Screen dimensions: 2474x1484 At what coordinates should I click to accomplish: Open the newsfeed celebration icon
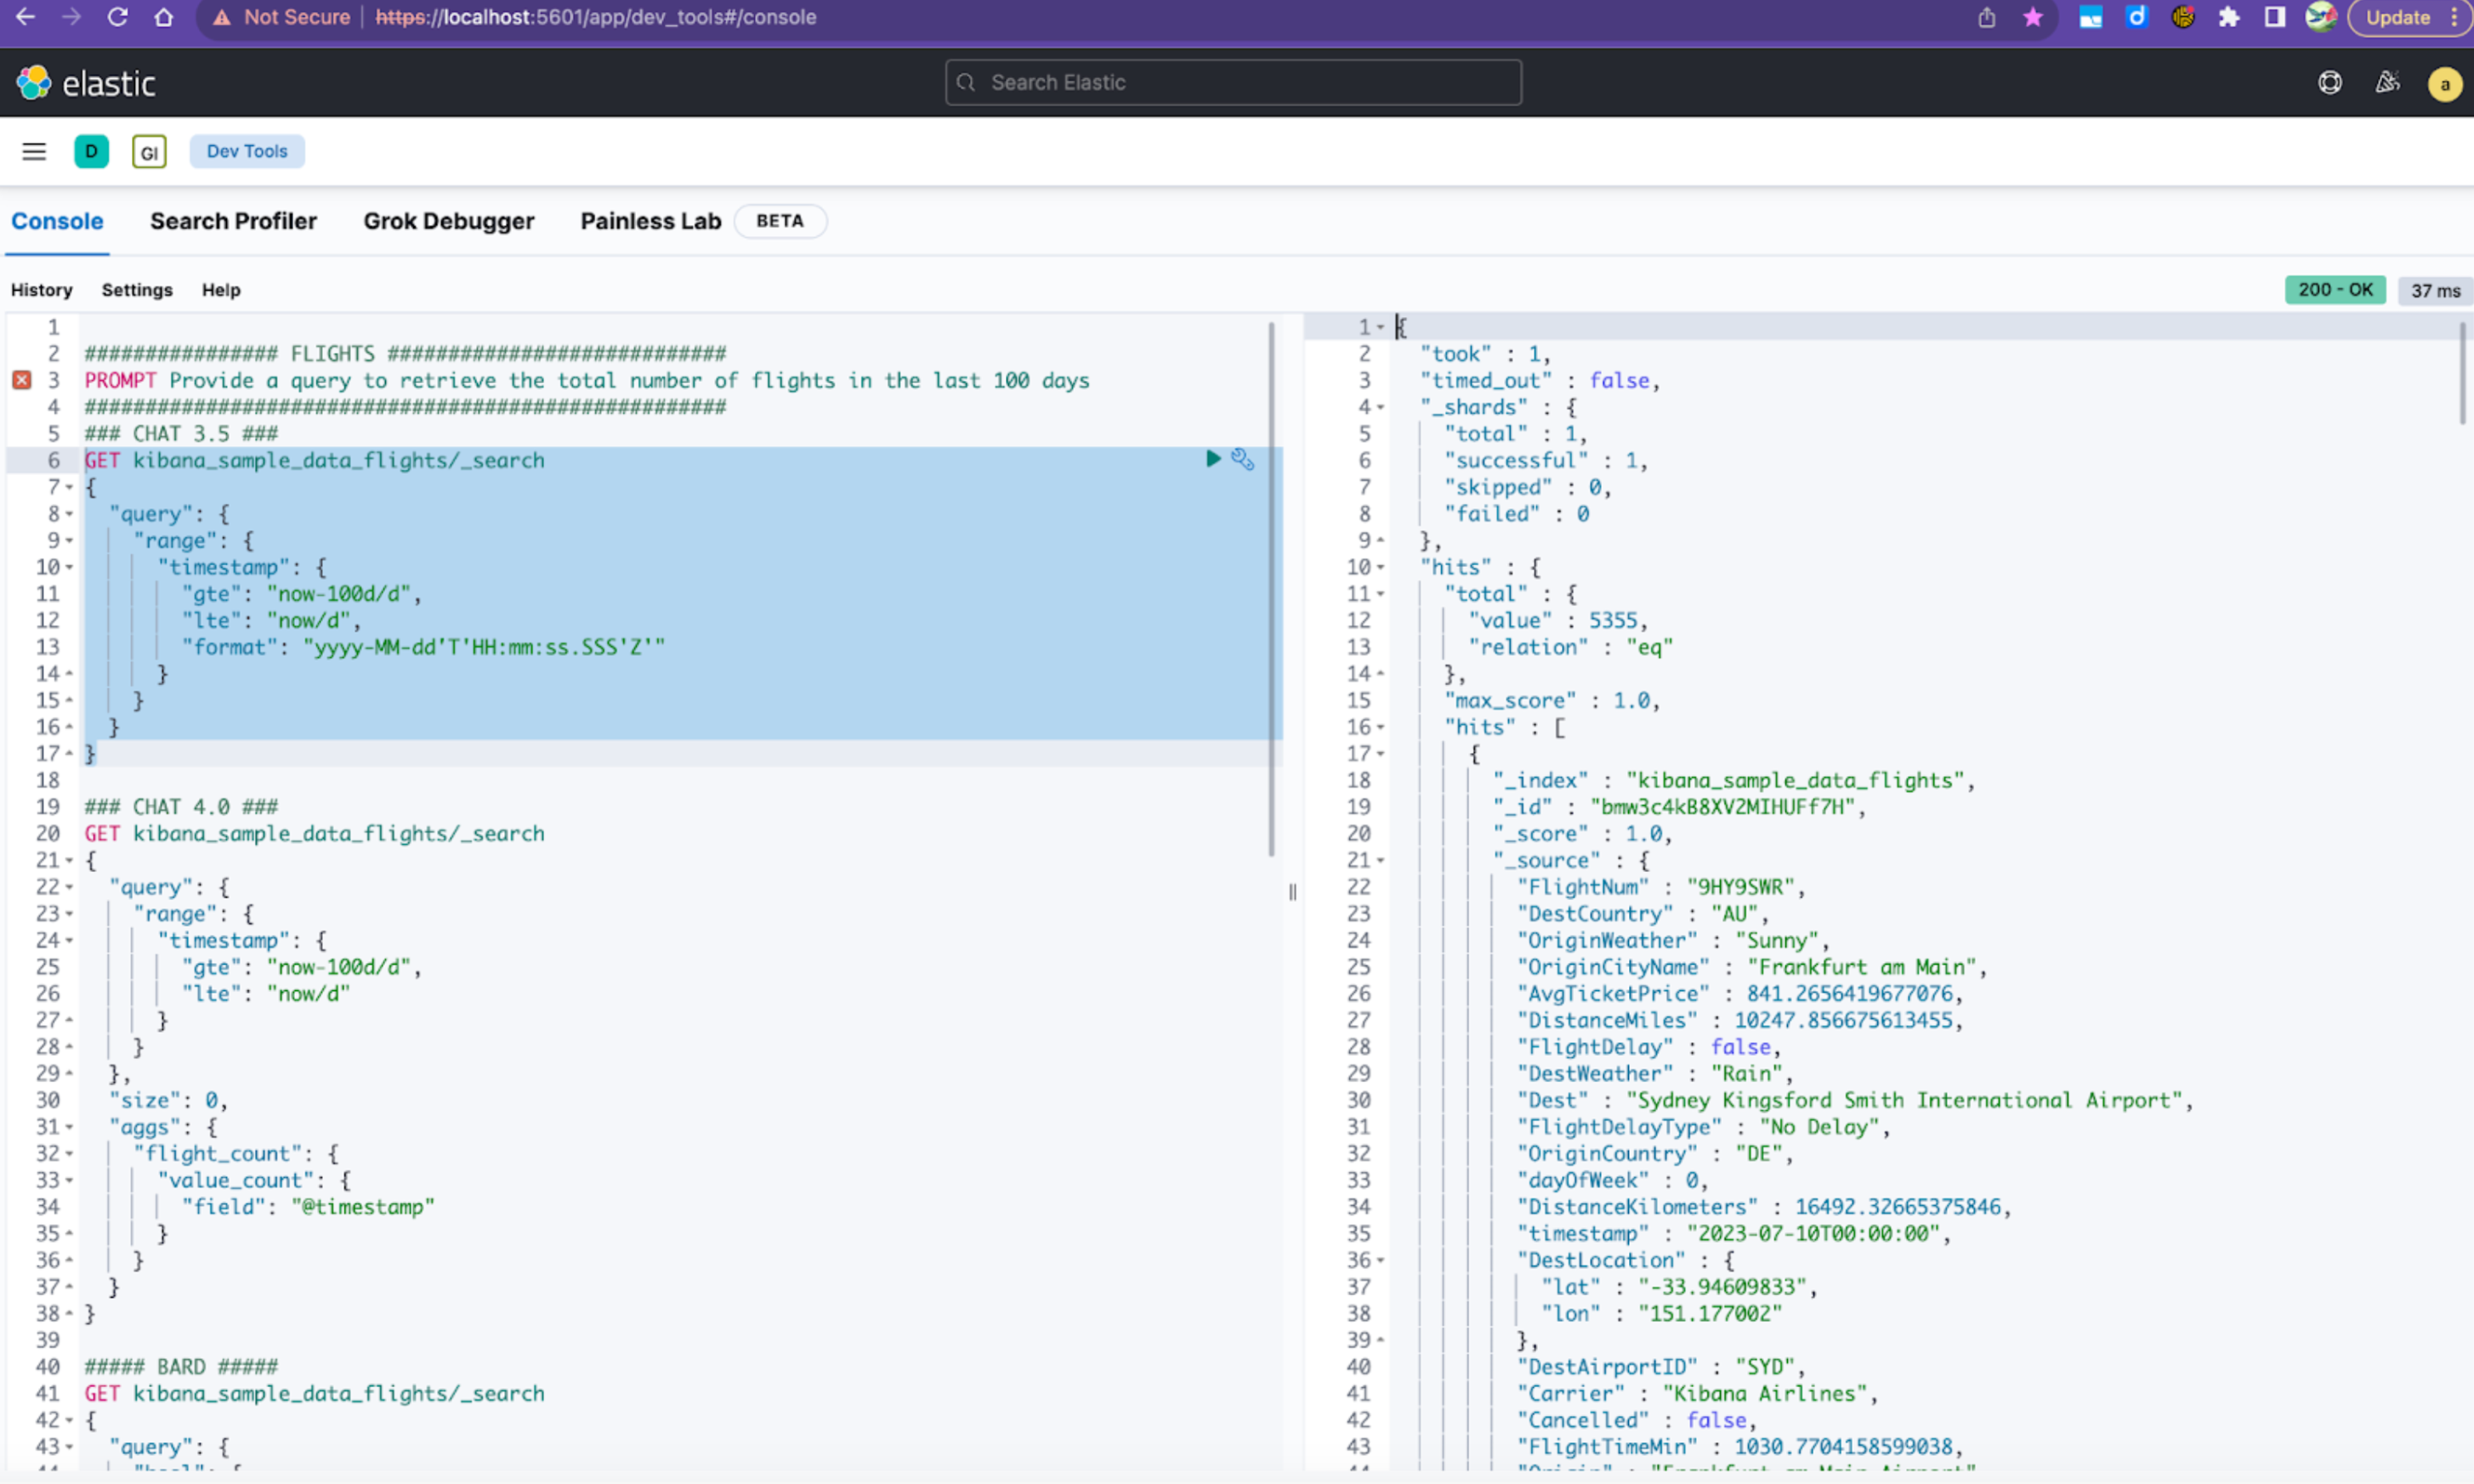coord(2387,83)
